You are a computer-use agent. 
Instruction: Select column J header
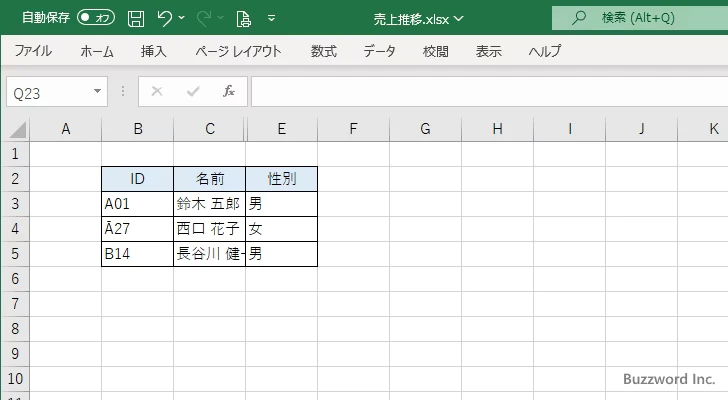tap(641, 129)
